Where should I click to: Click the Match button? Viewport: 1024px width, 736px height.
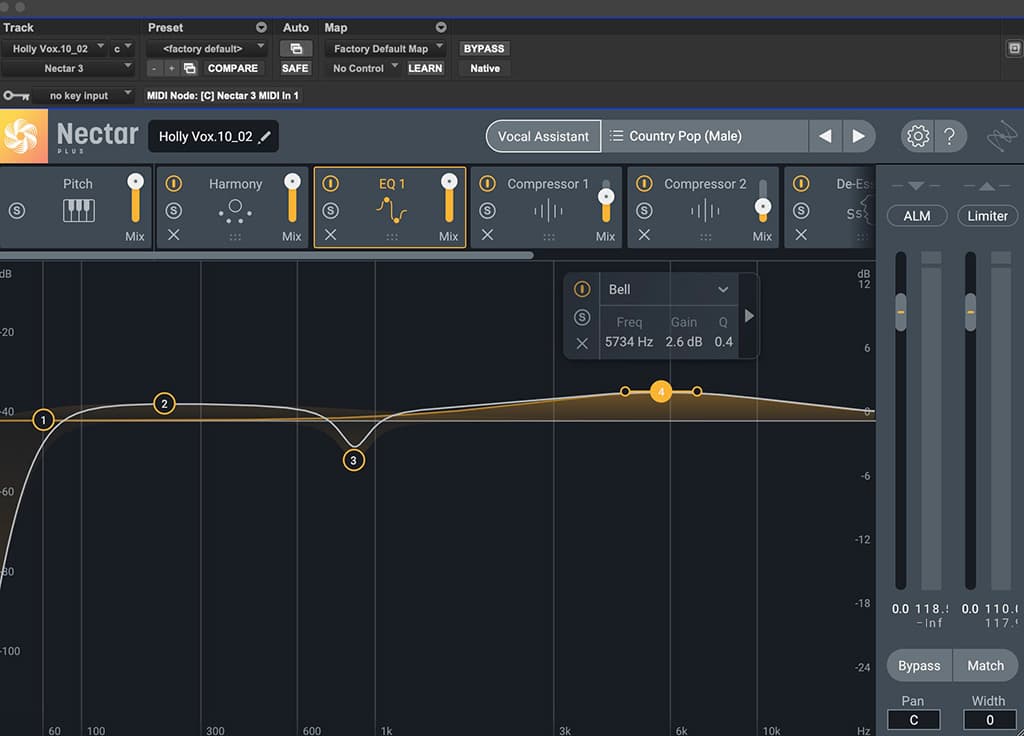[x=985, y=665]
